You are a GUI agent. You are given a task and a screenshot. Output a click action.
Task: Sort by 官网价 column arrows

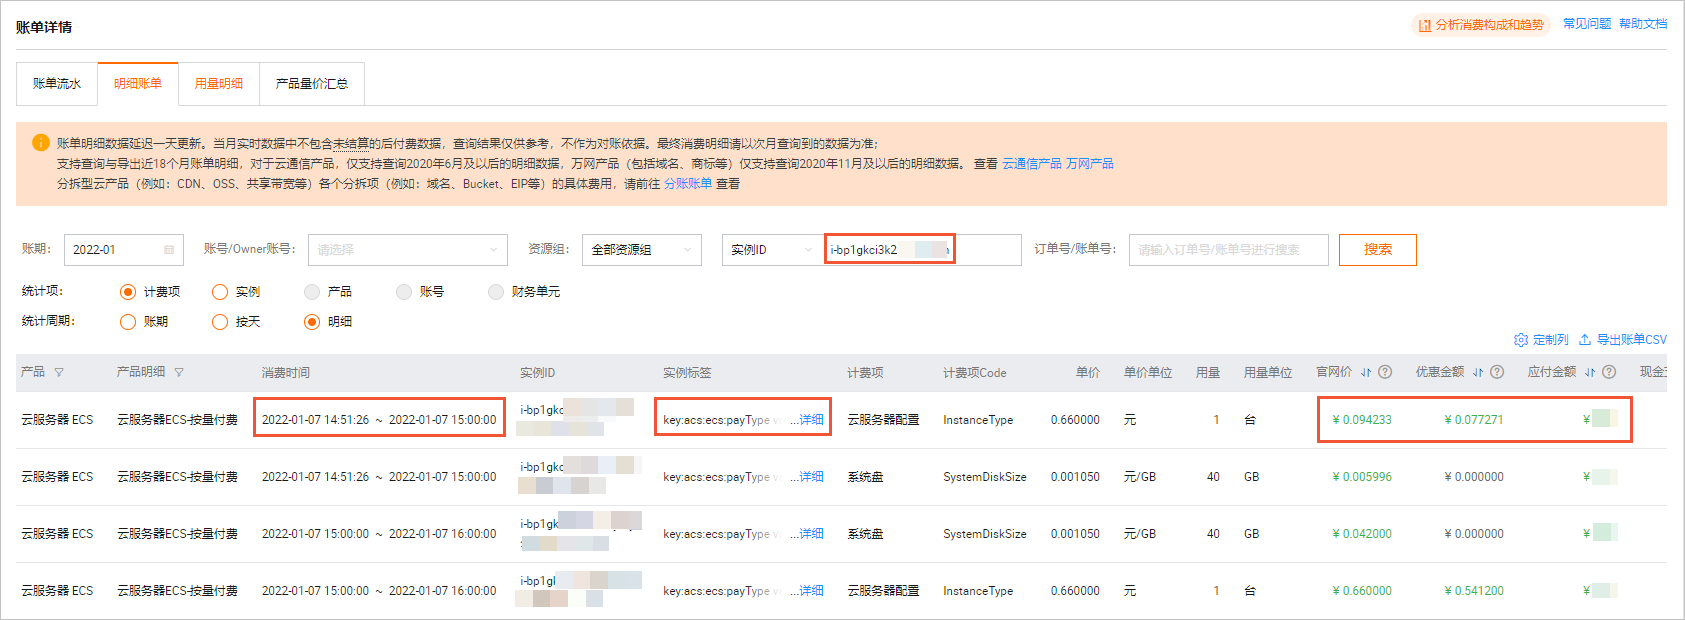click(x=1366, y=372)
